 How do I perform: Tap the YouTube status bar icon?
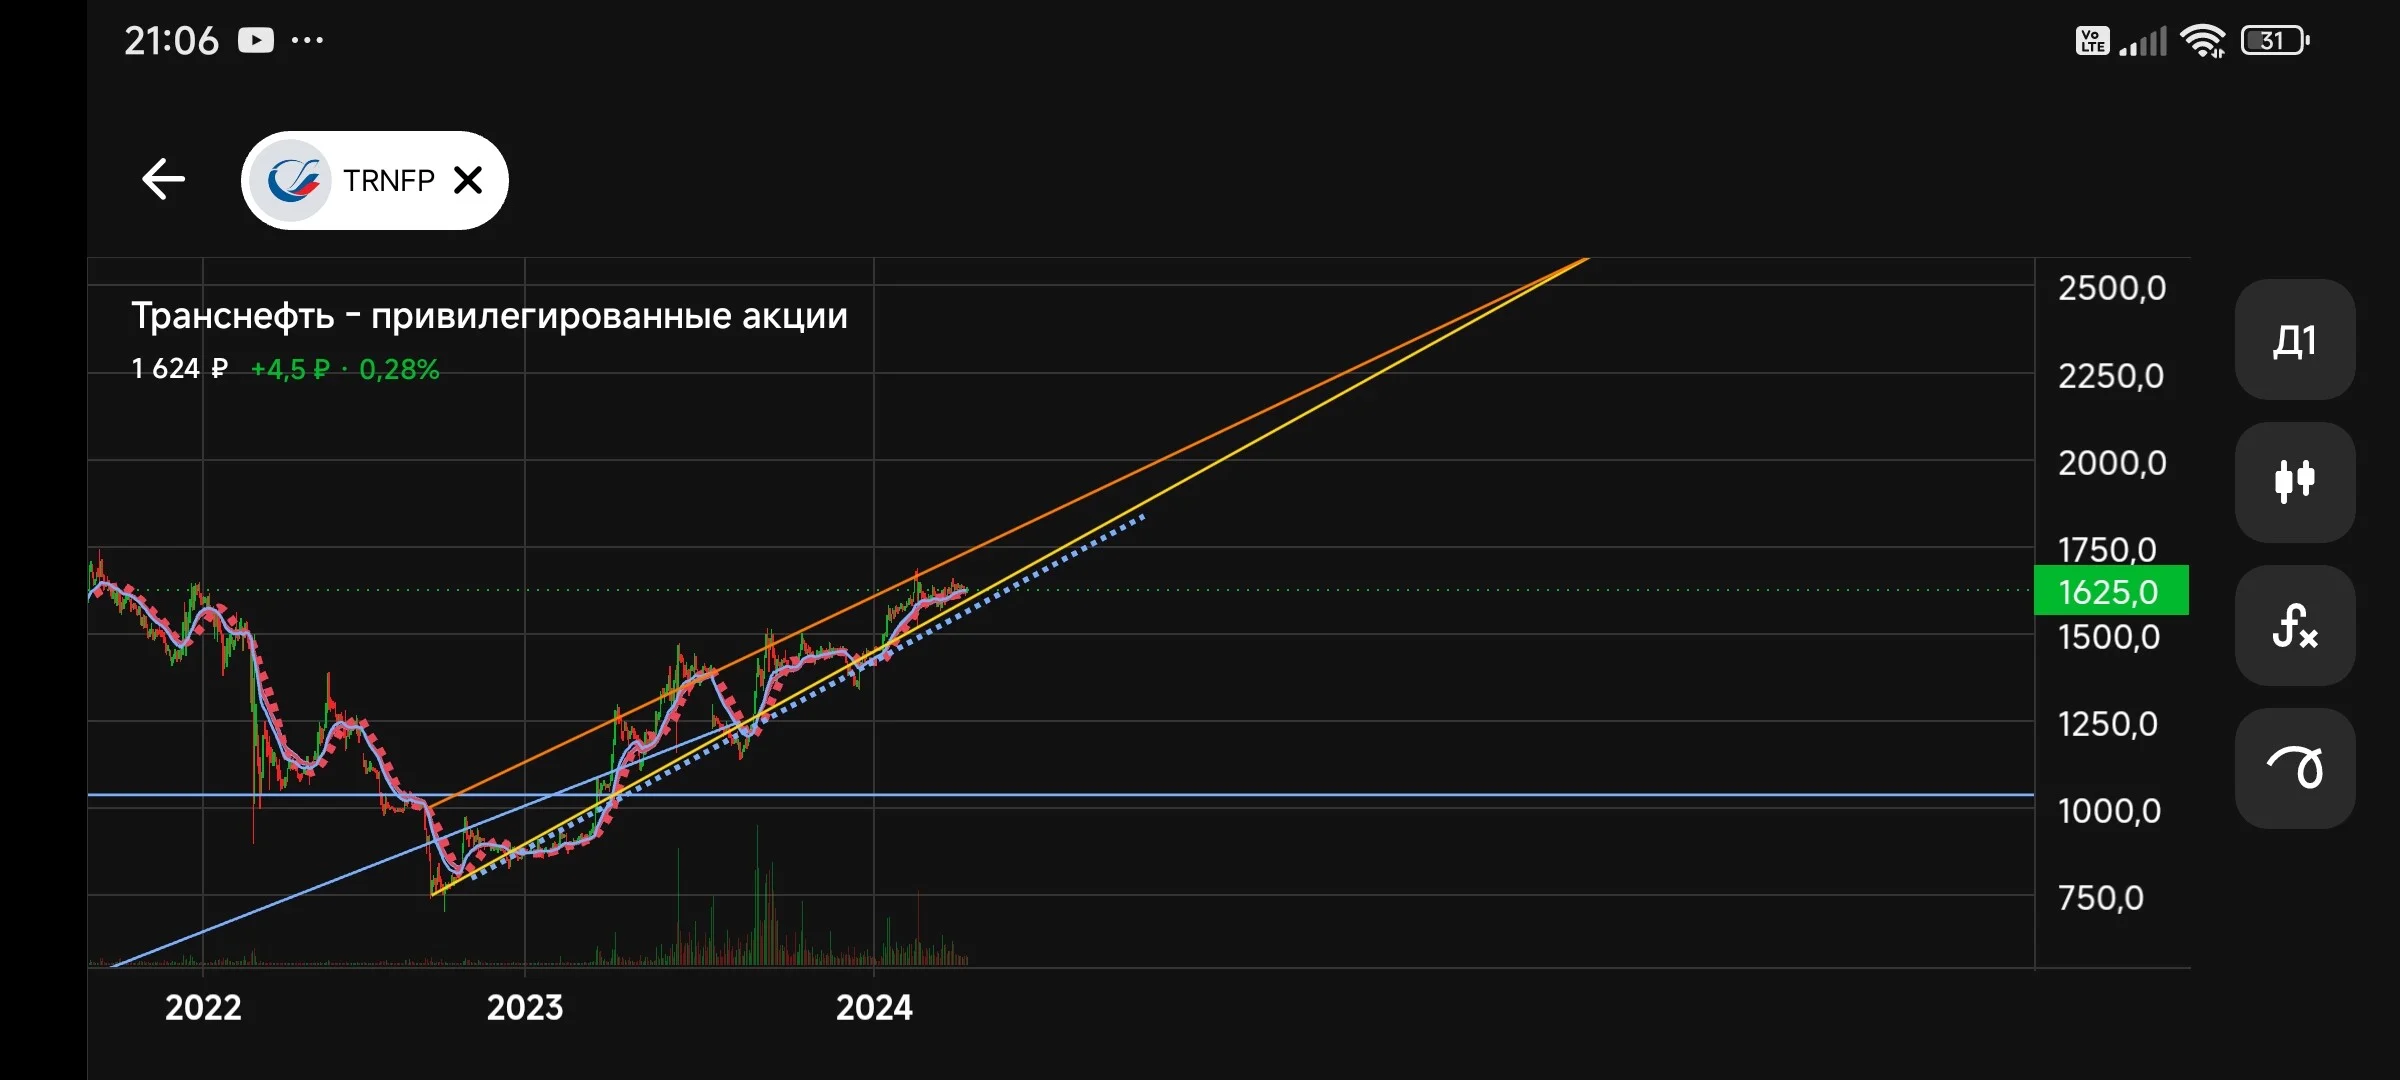[256, 40]
